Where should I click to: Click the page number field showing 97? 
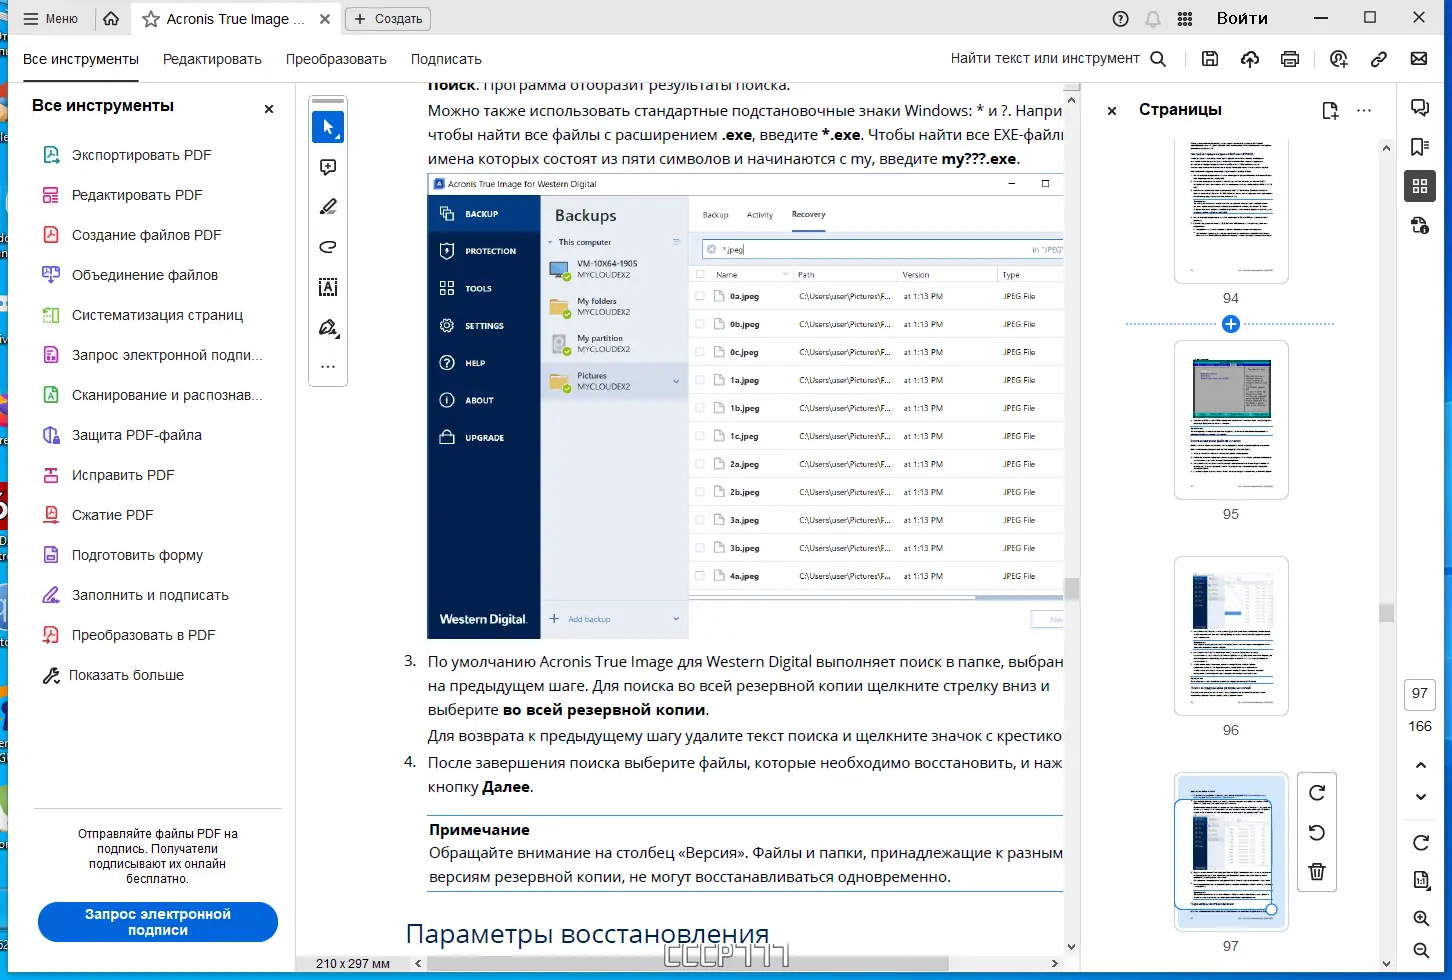tap(1419, 693)
